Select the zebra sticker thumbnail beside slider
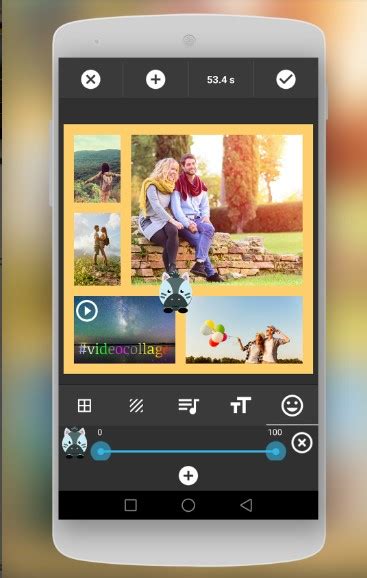Screen dimensions: 367x578 pos(74,442)
